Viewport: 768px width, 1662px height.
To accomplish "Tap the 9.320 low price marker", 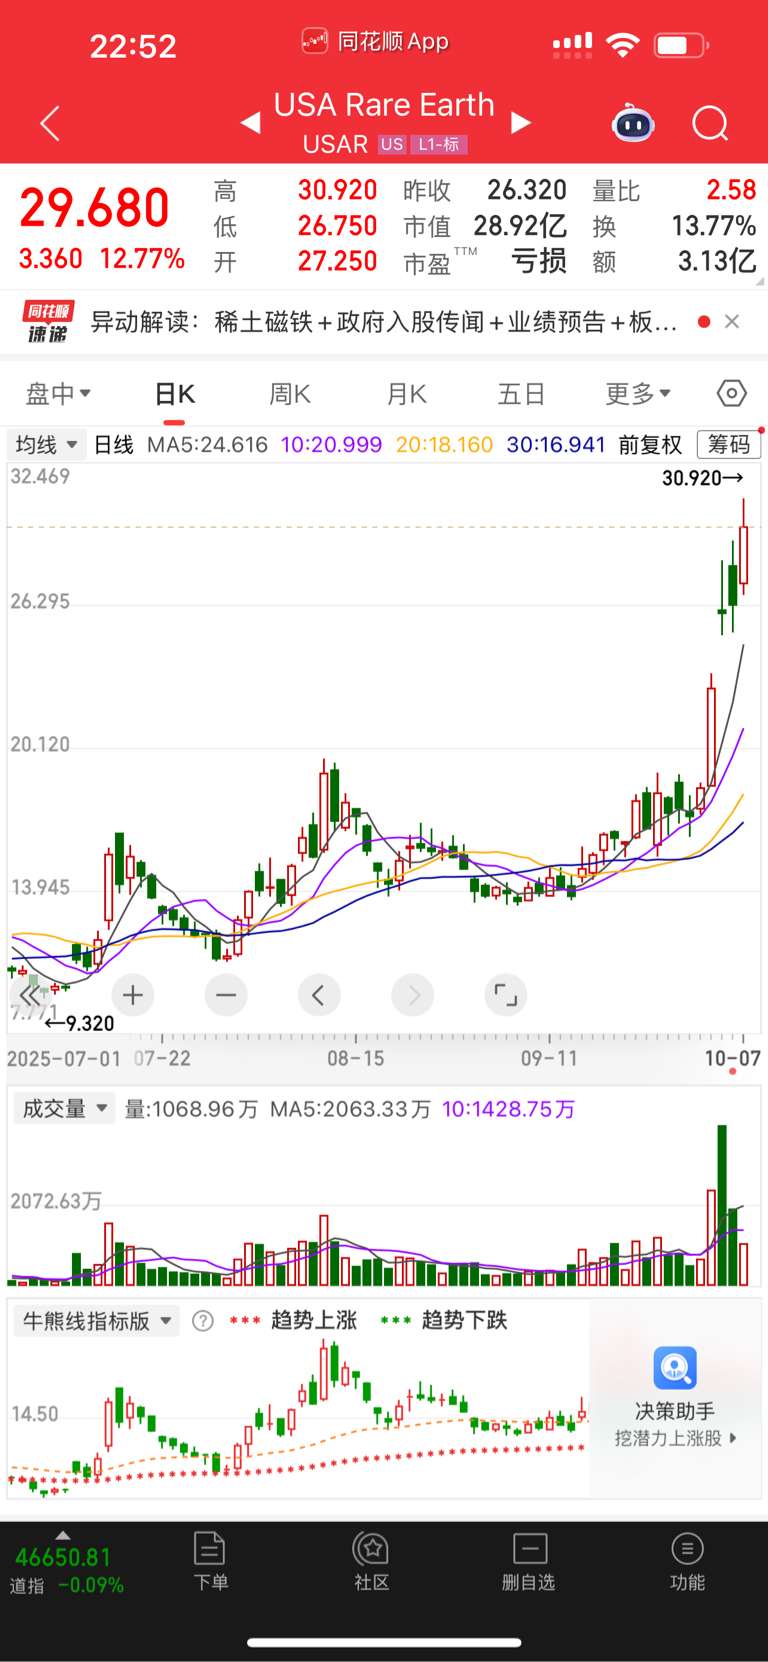I will (80, 1023).
